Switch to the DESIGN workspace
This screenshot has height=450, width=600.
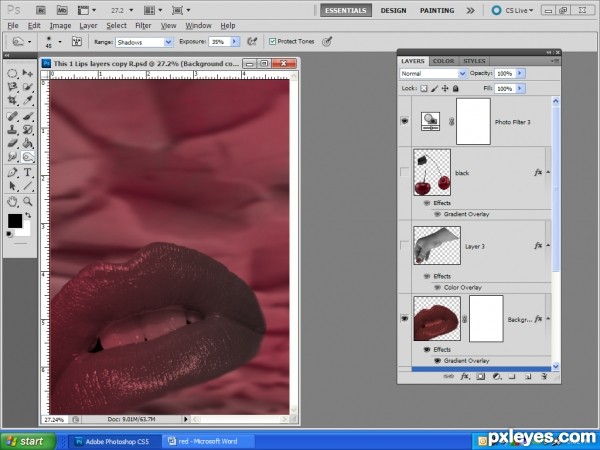point(393,11)
